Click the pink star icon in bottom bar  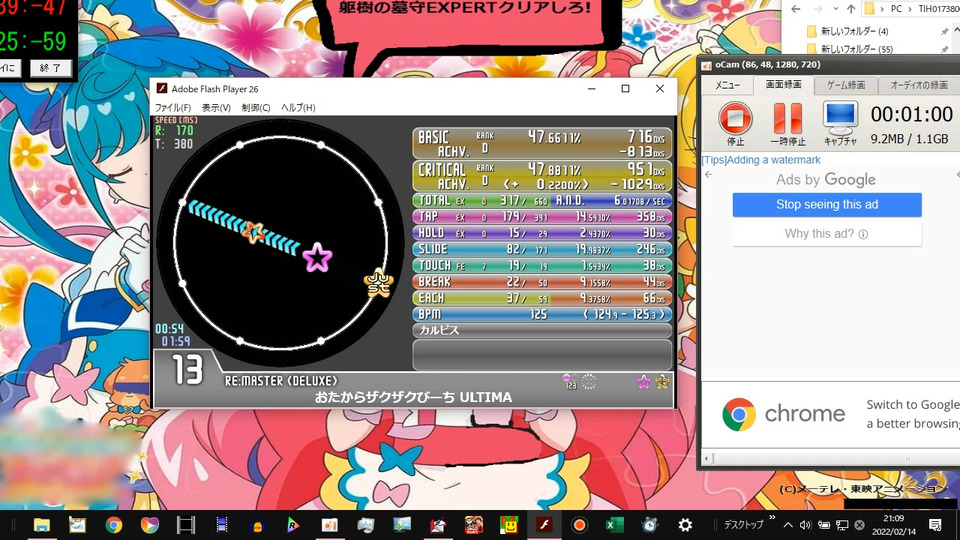click(x=643, y=382)
